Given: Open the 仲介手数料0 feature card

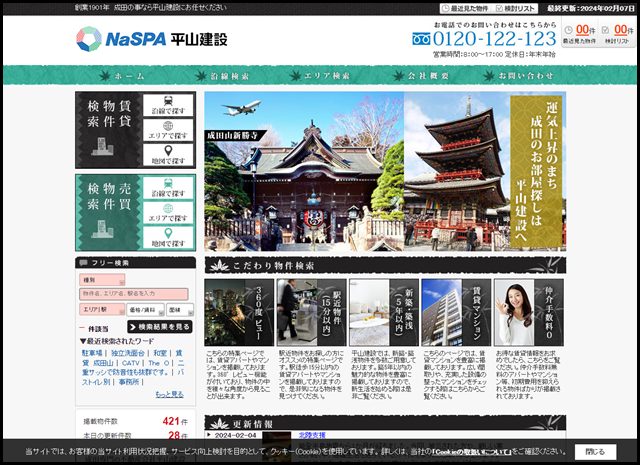Looking at the screenshot, I should (x=529, y=312).
